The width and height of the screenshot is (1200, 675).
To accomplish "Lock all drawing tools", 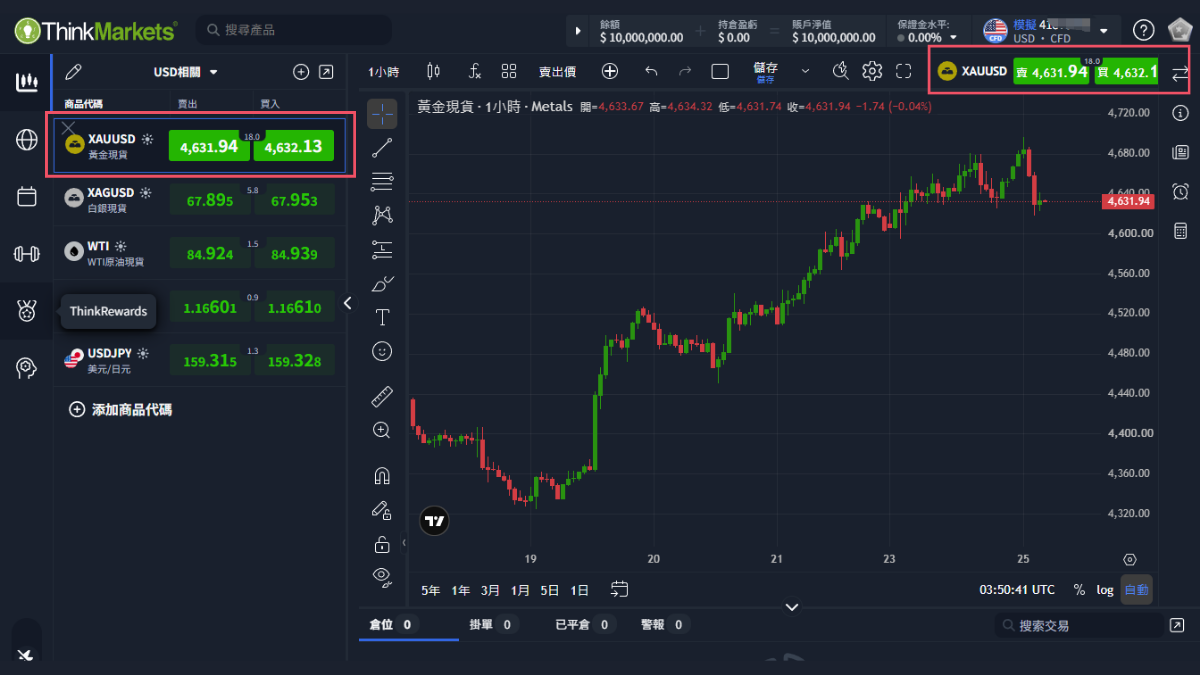I will pos(382,544).
